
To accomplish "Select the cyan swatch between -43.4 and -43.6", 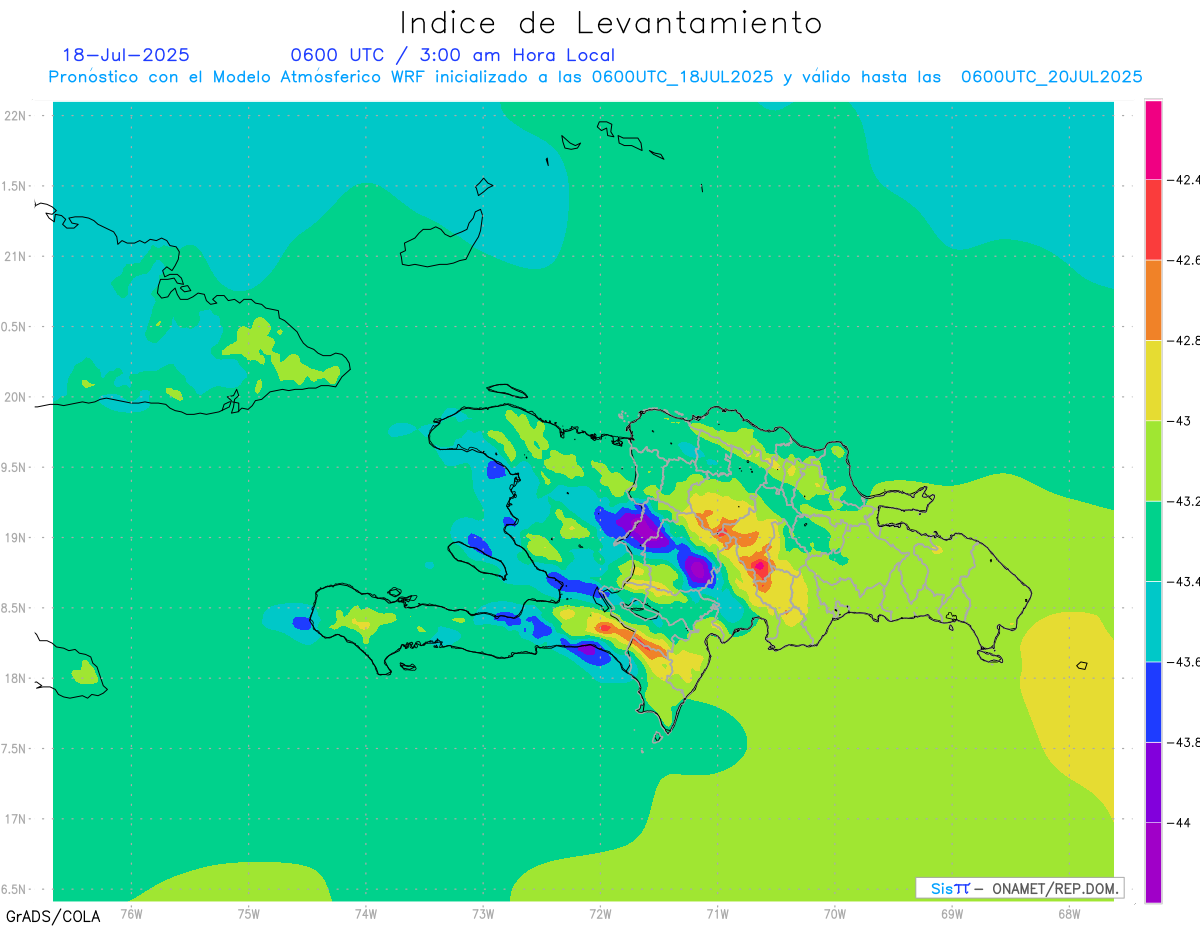I will (1153, 622).
